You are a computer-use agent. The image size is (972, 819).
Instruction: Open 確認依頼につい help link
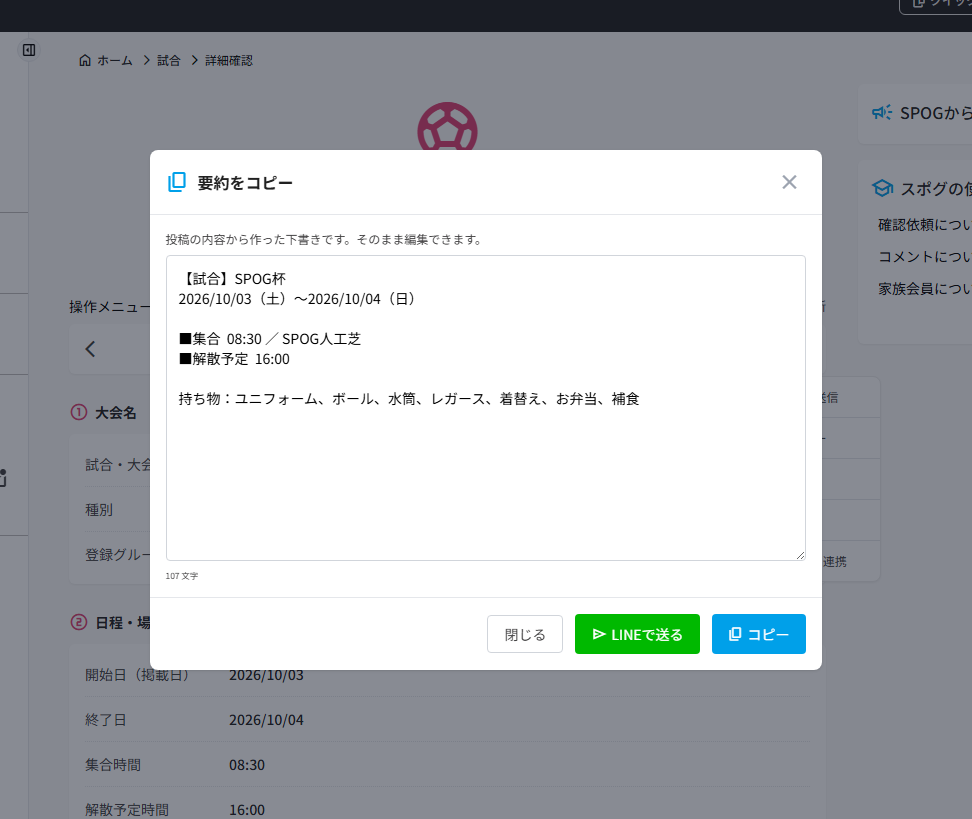click(x=924, y=224)
